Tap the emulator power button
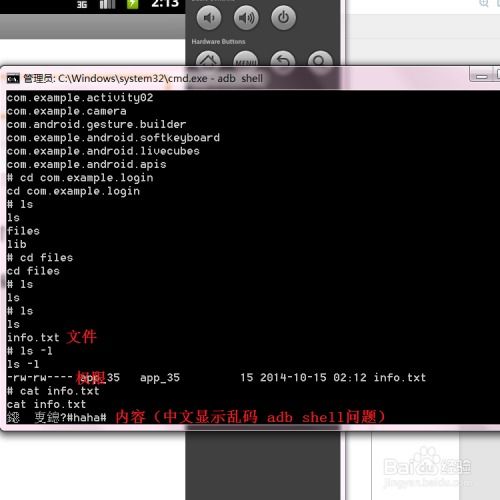The height and width of the screenshot is (500, 500). pyautogui.click(x=283, y=18)
